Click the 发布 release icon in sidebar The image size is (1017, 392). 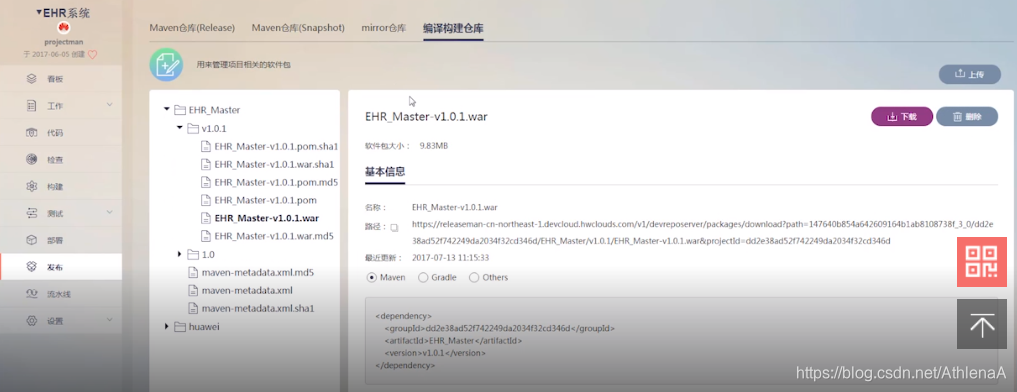coord(32,267)
